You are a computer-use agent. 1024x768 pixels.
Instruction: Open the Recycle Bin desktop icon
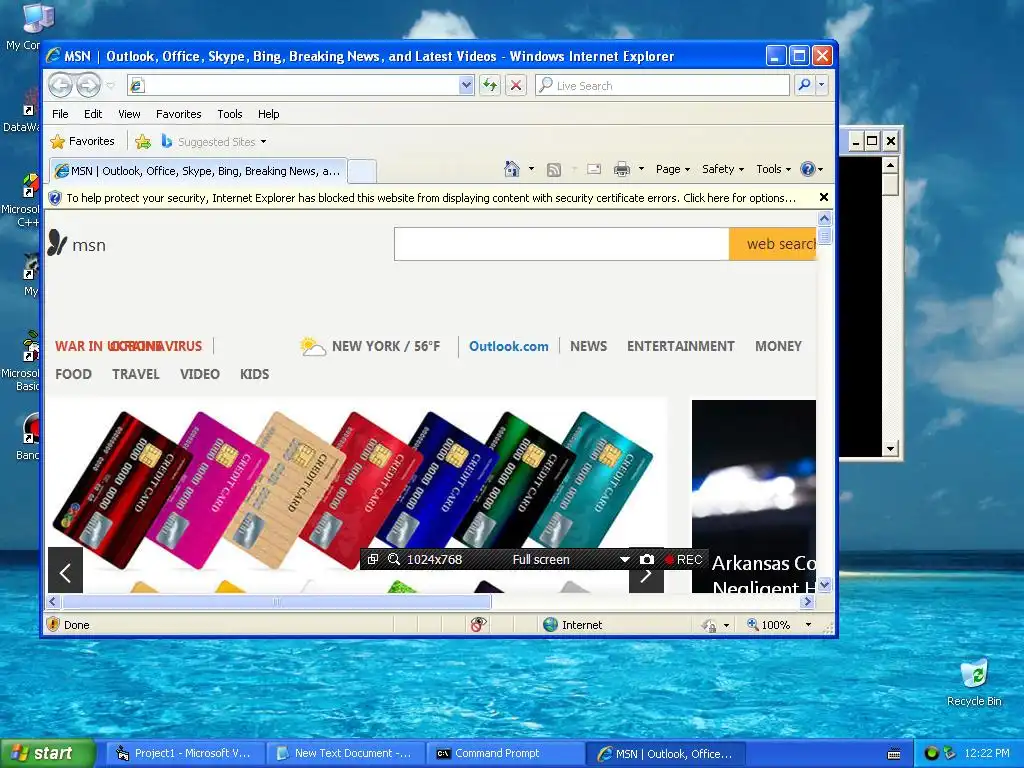974,683
